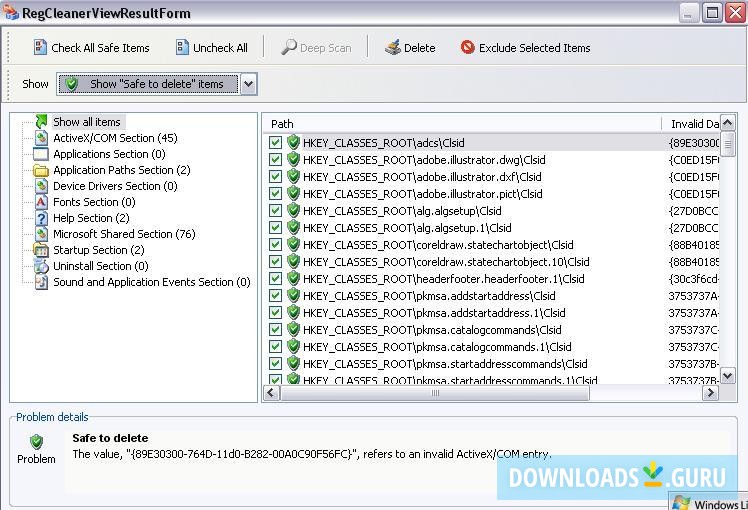The image size is (748, 510).
Task: Toggle the adobe.illustrator.dxf\Clsid checkbox
Action: point(275,177)
